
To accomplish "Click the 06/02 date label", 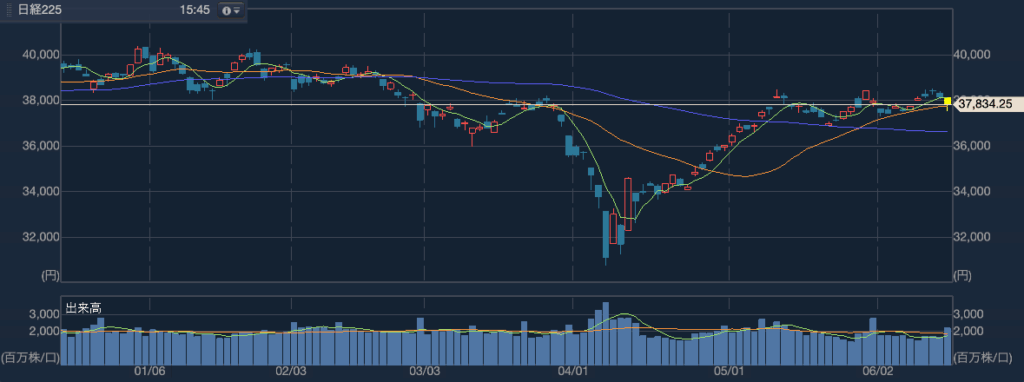I will tap(878, 372).
